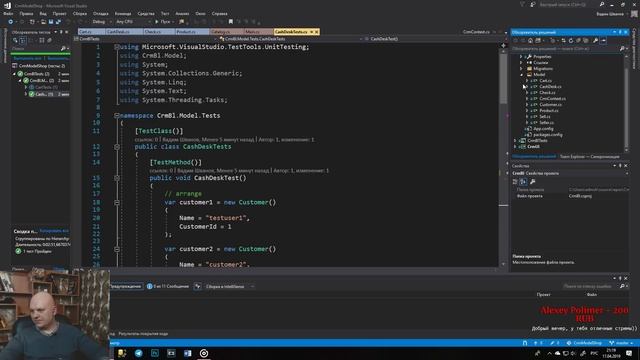Select packages.config in Solution Explorer

[547, 134]
